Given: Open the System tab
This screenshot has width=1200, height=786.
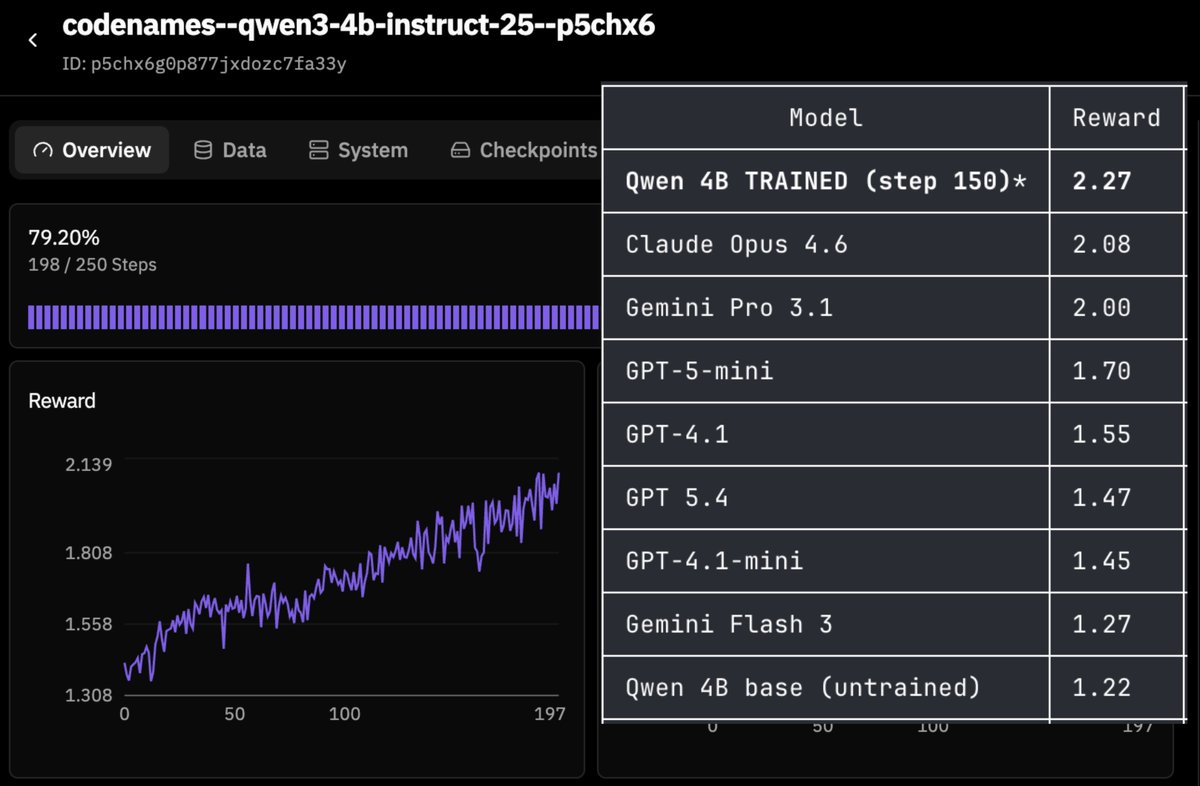Looking at the screenshot, I should 359,150.
